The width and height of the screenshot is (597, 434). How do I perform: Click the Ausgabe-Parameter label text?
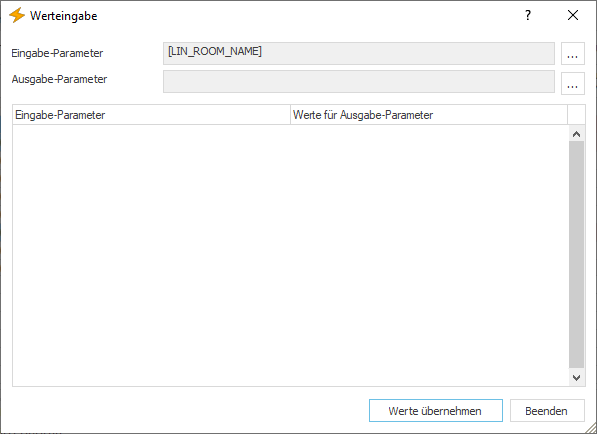(x=59, y=79)
